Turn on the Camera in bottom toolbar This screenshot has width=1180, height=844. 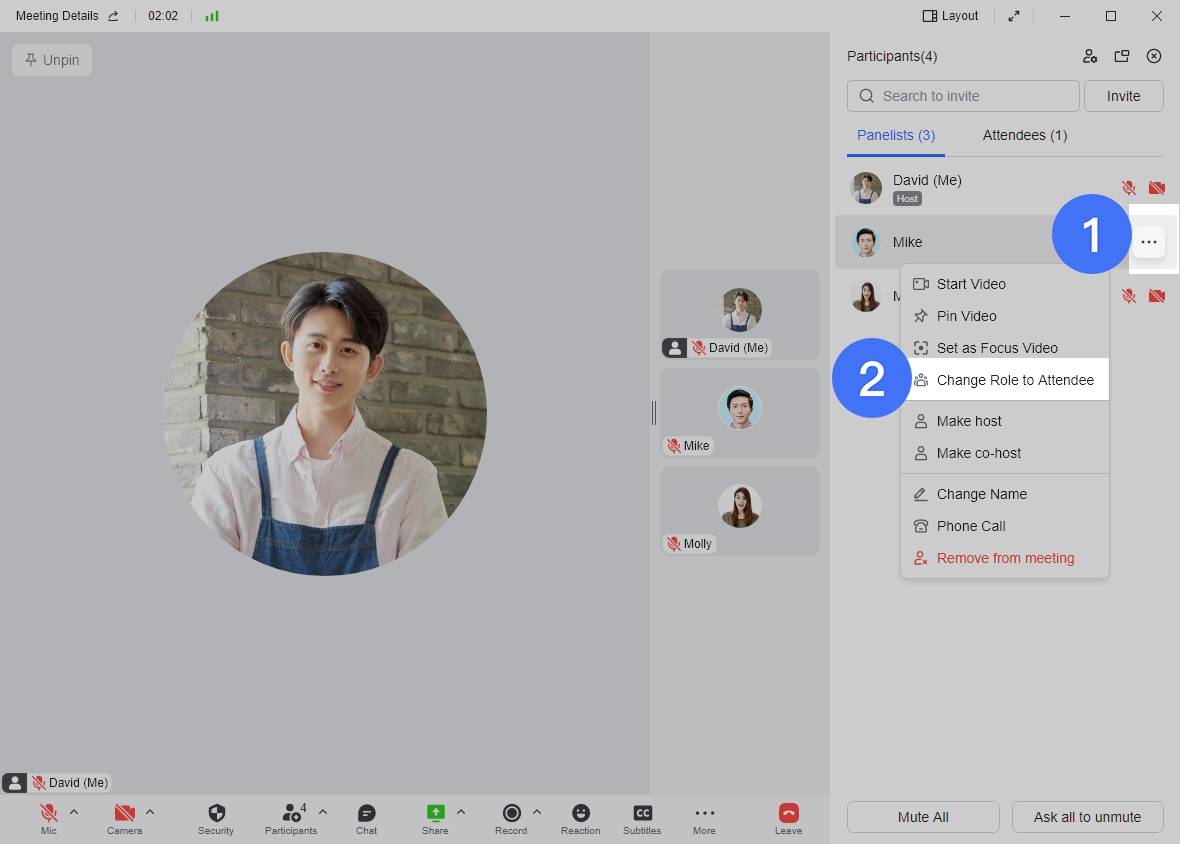tap(124, 813)
